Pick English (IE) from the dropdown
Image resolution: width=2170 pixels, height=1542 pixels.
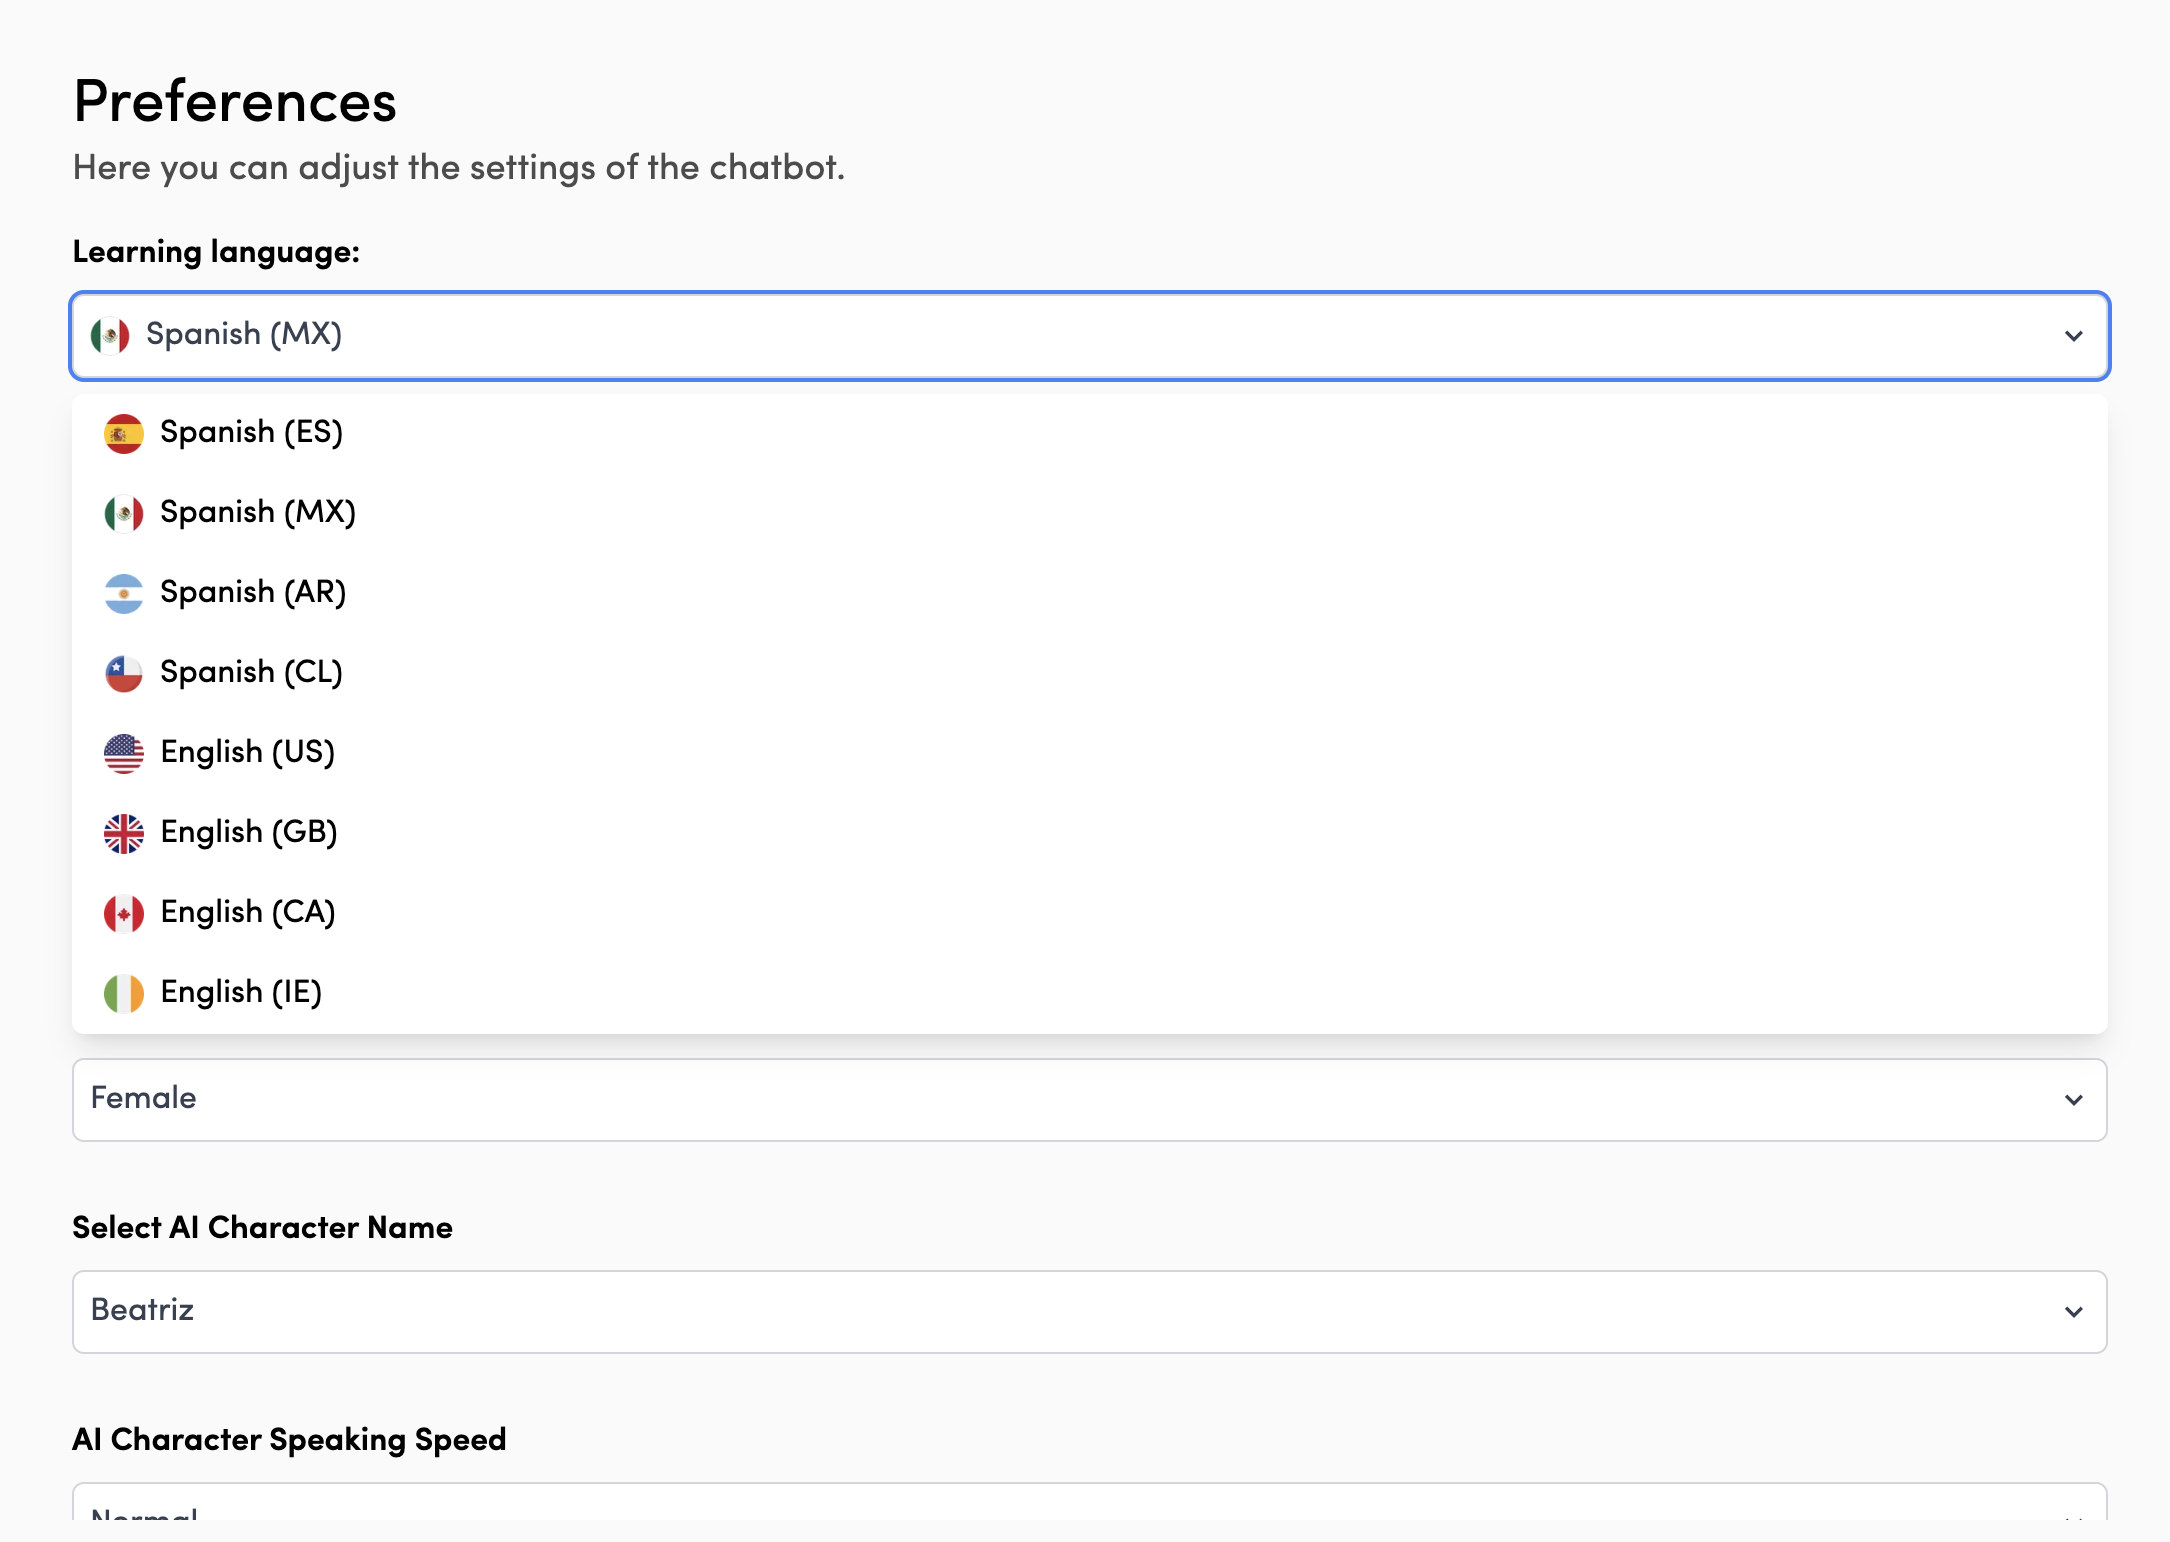[x=241, y=993]
